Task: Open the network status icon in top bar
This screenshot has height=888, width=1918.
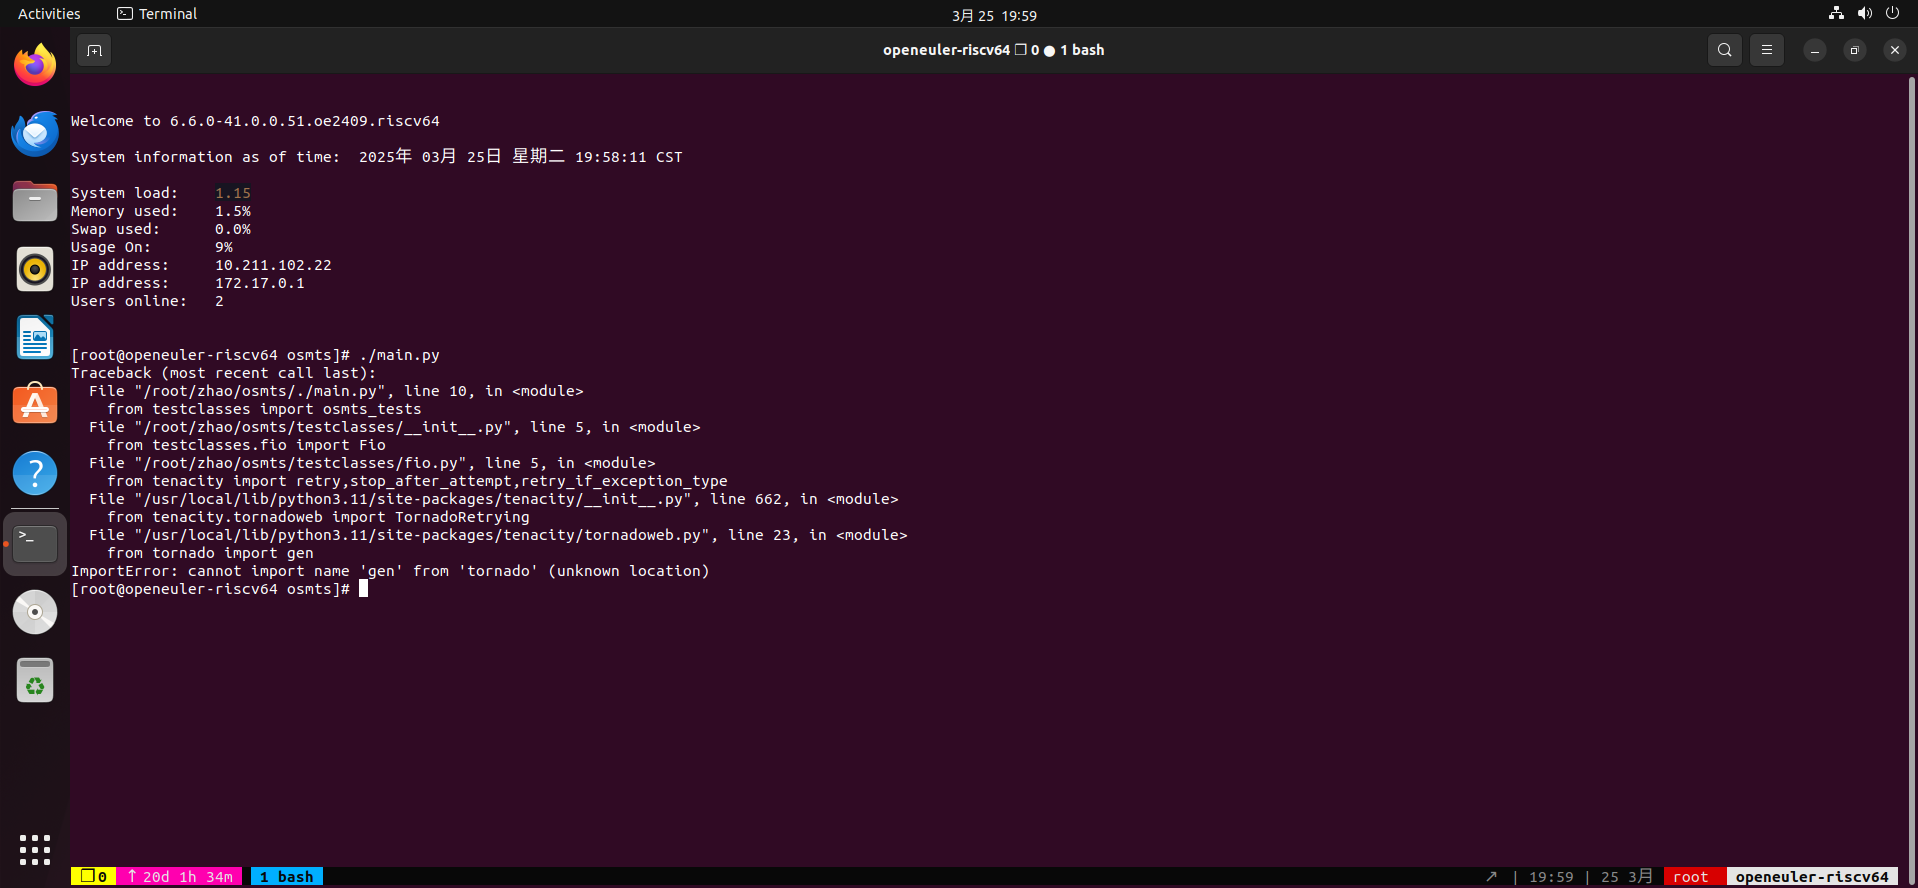Action: [1836, 13]
